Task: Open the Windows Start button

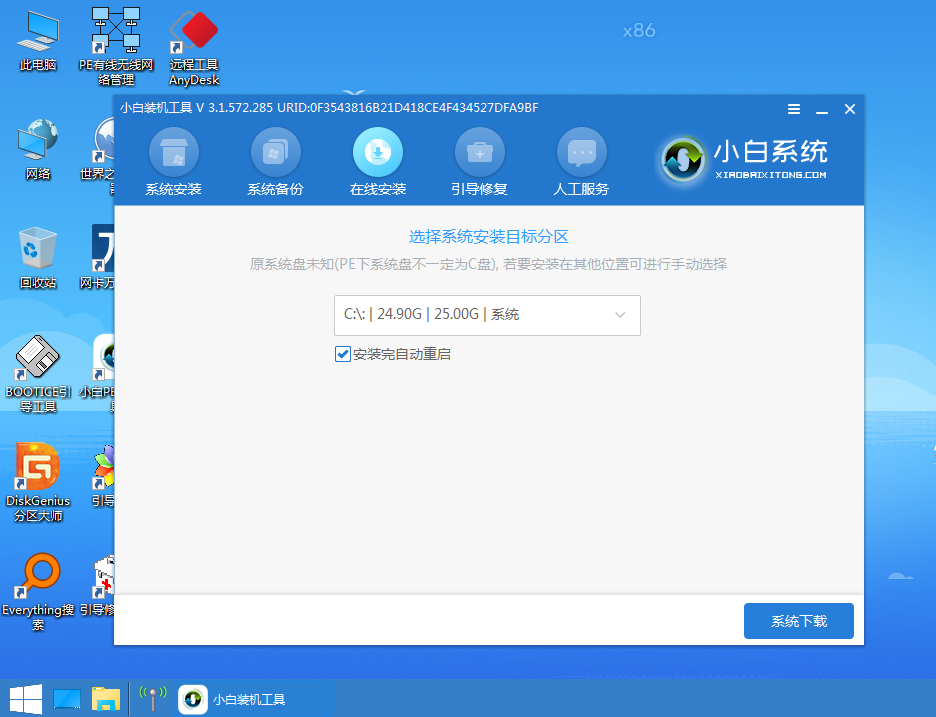Action: (x=26, y=698)
